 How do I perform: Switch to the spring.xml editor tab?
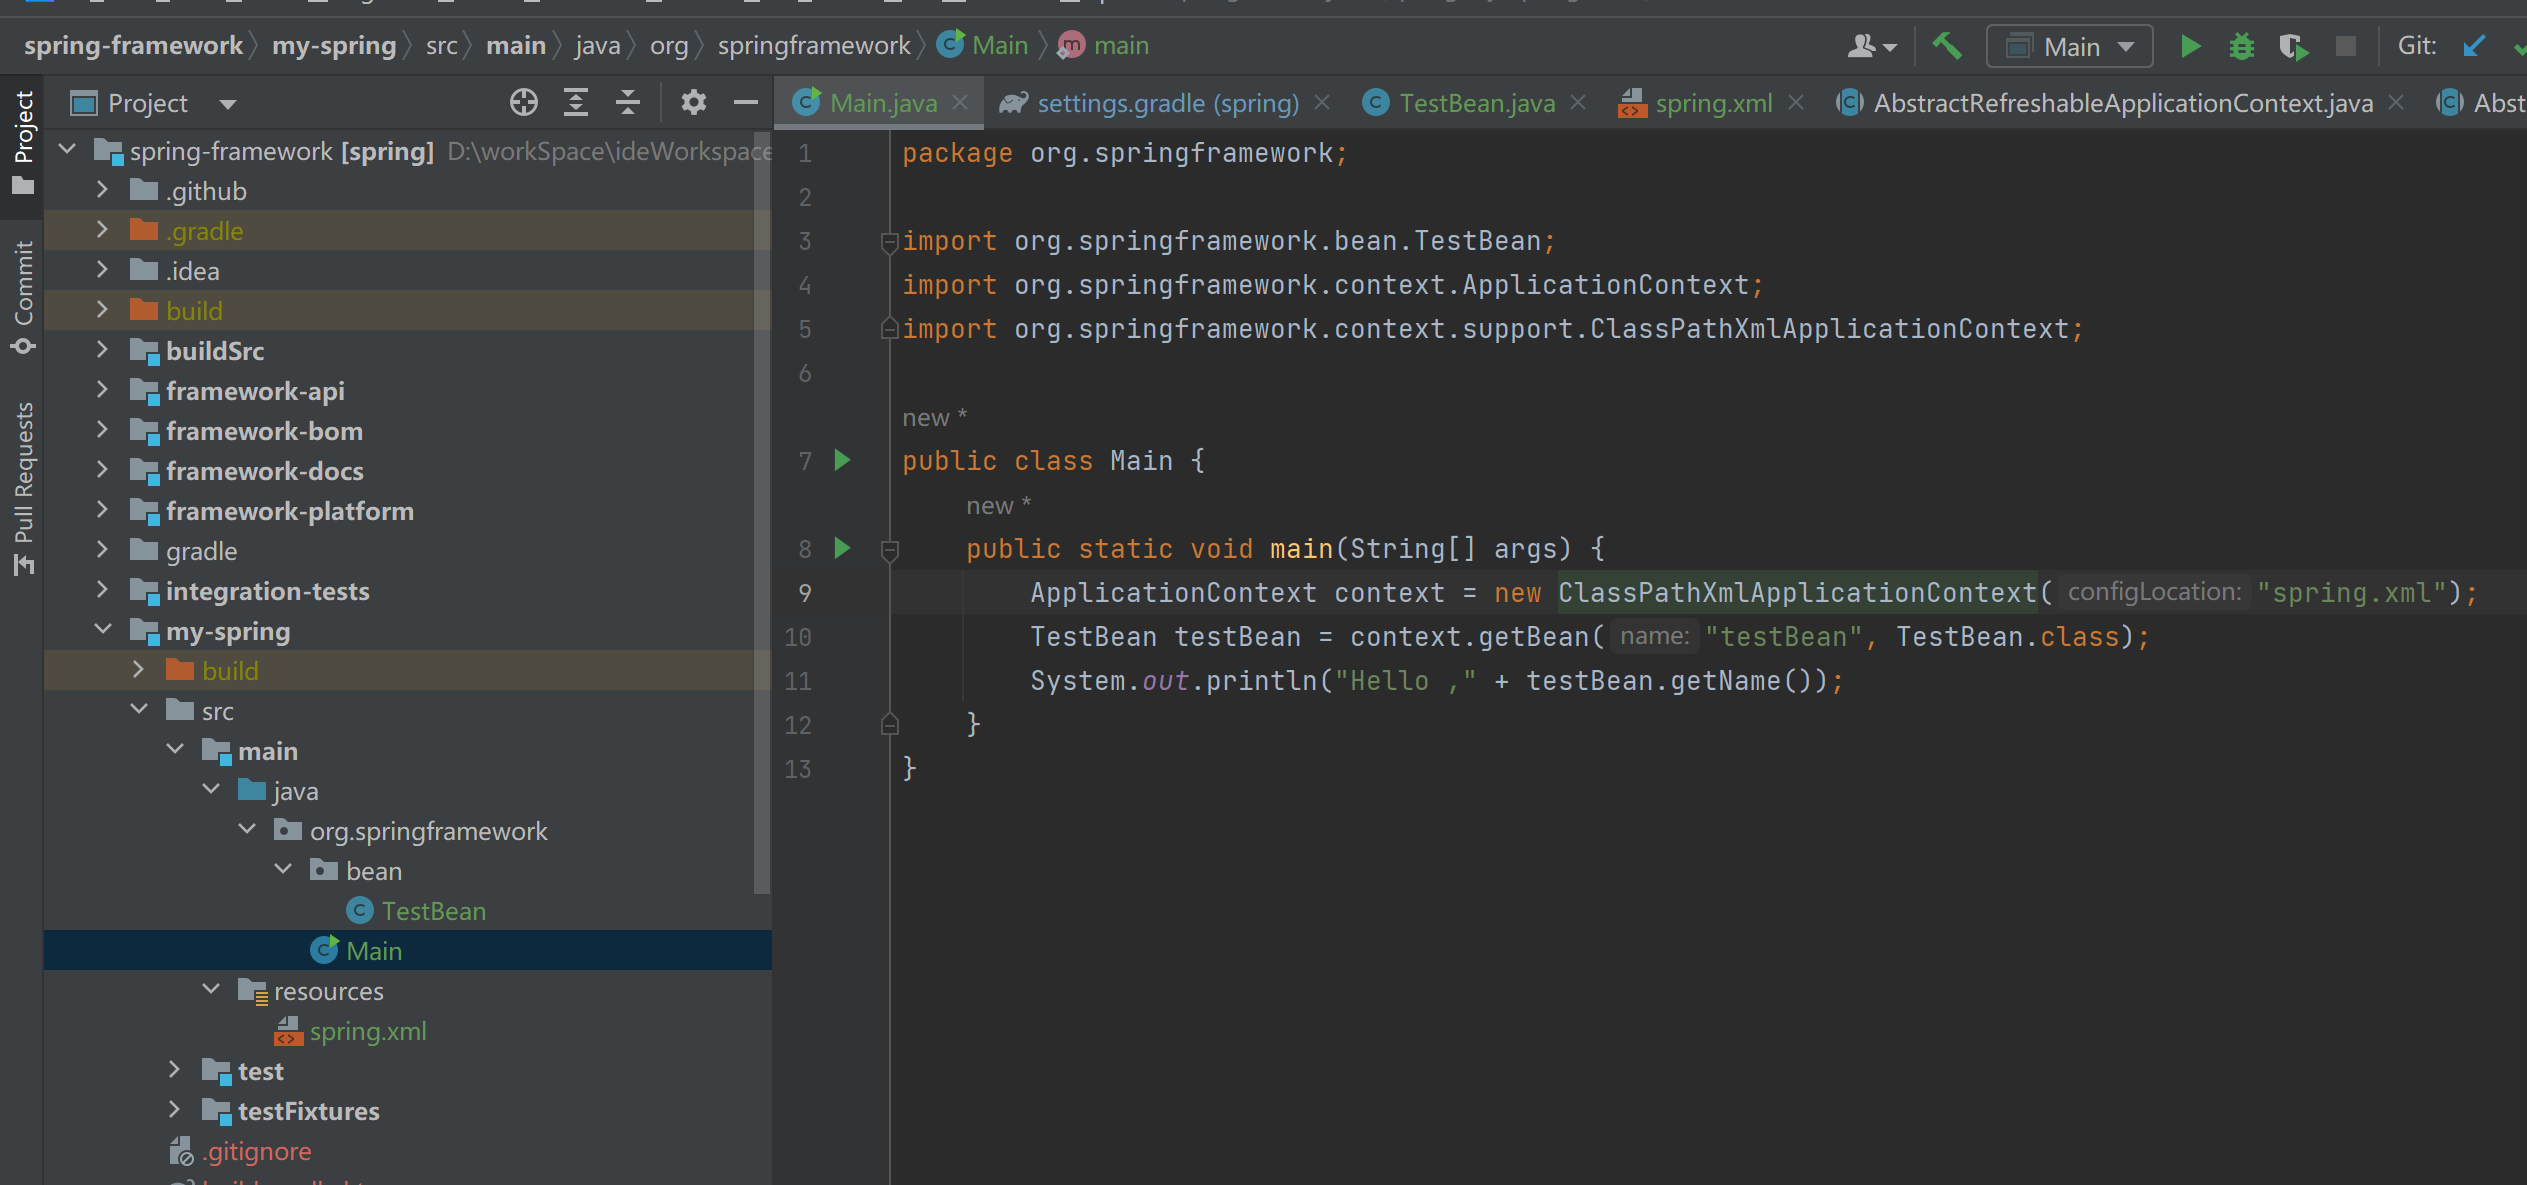pyautogui.click(x=1713, y=103)
